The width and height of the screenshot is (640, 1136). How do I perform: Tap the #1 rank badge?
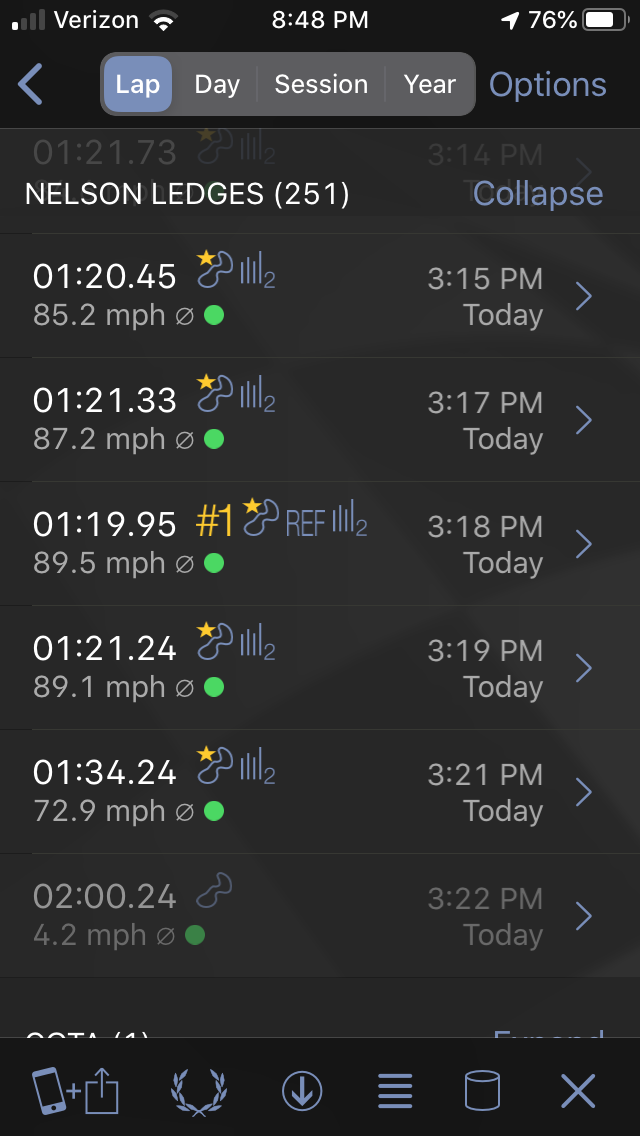pyautogui.click(x=214, y=523)
